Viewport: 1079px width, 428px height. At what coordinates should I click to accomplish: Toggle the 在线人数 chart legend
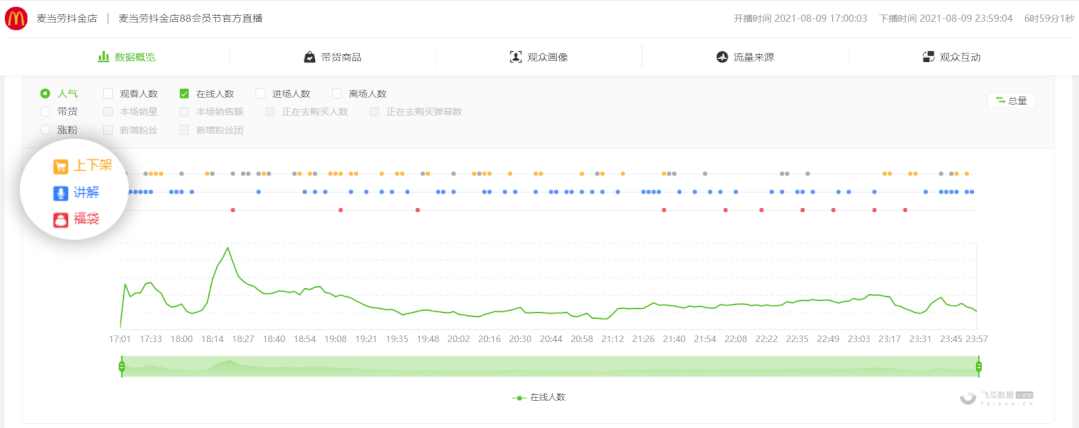(x=539, y=398)
